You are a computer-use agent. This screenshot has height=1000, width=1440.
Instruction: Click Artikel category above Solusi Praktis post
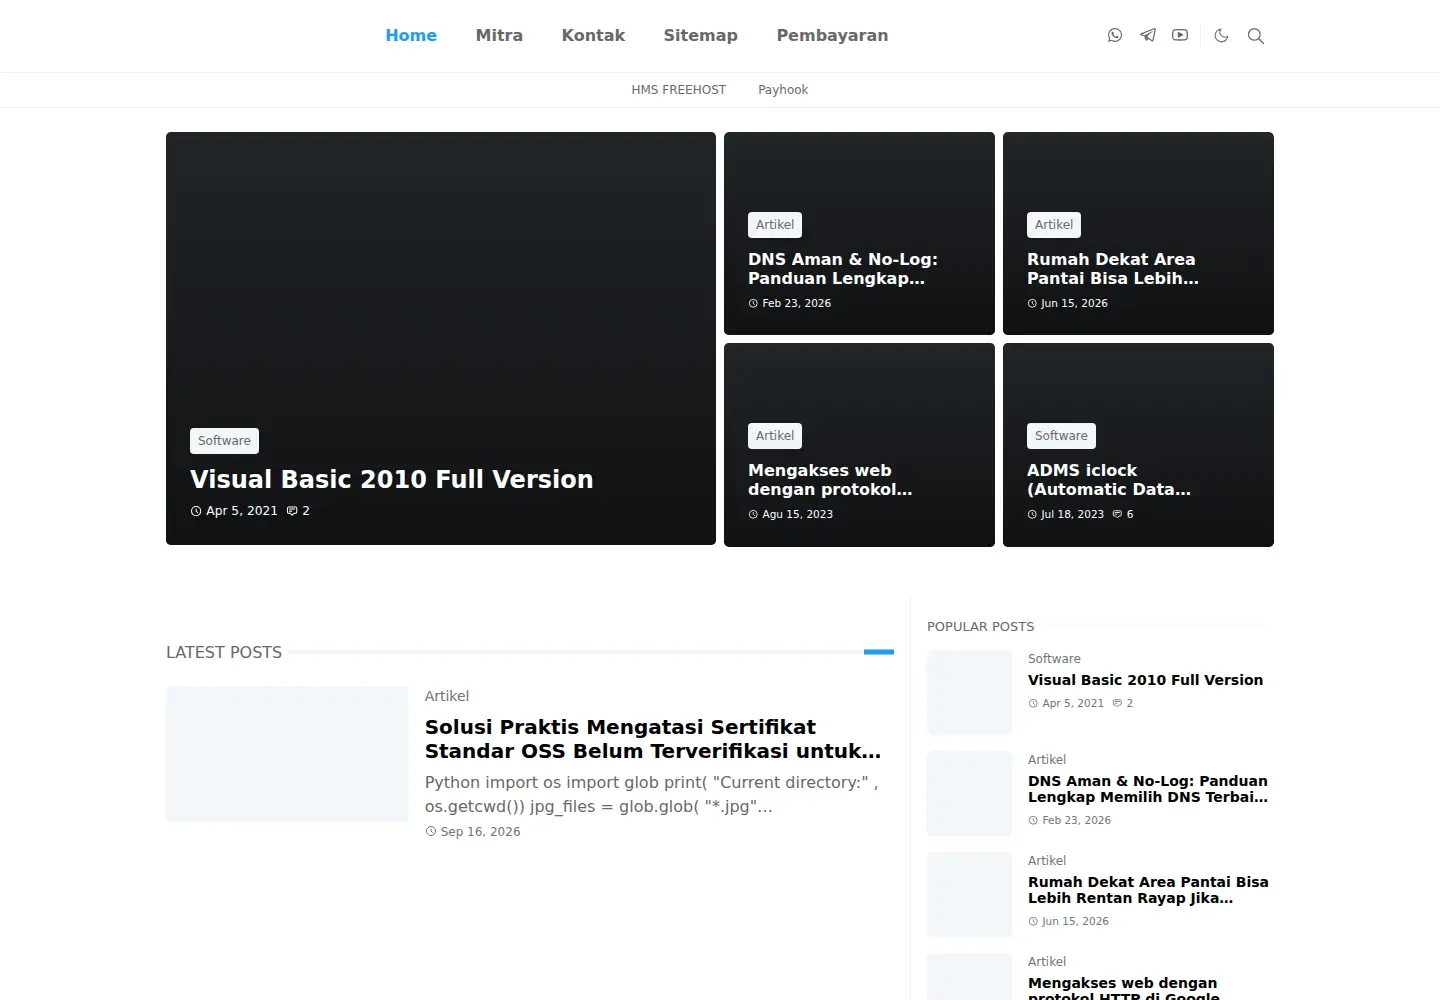[x=447, y=696]
